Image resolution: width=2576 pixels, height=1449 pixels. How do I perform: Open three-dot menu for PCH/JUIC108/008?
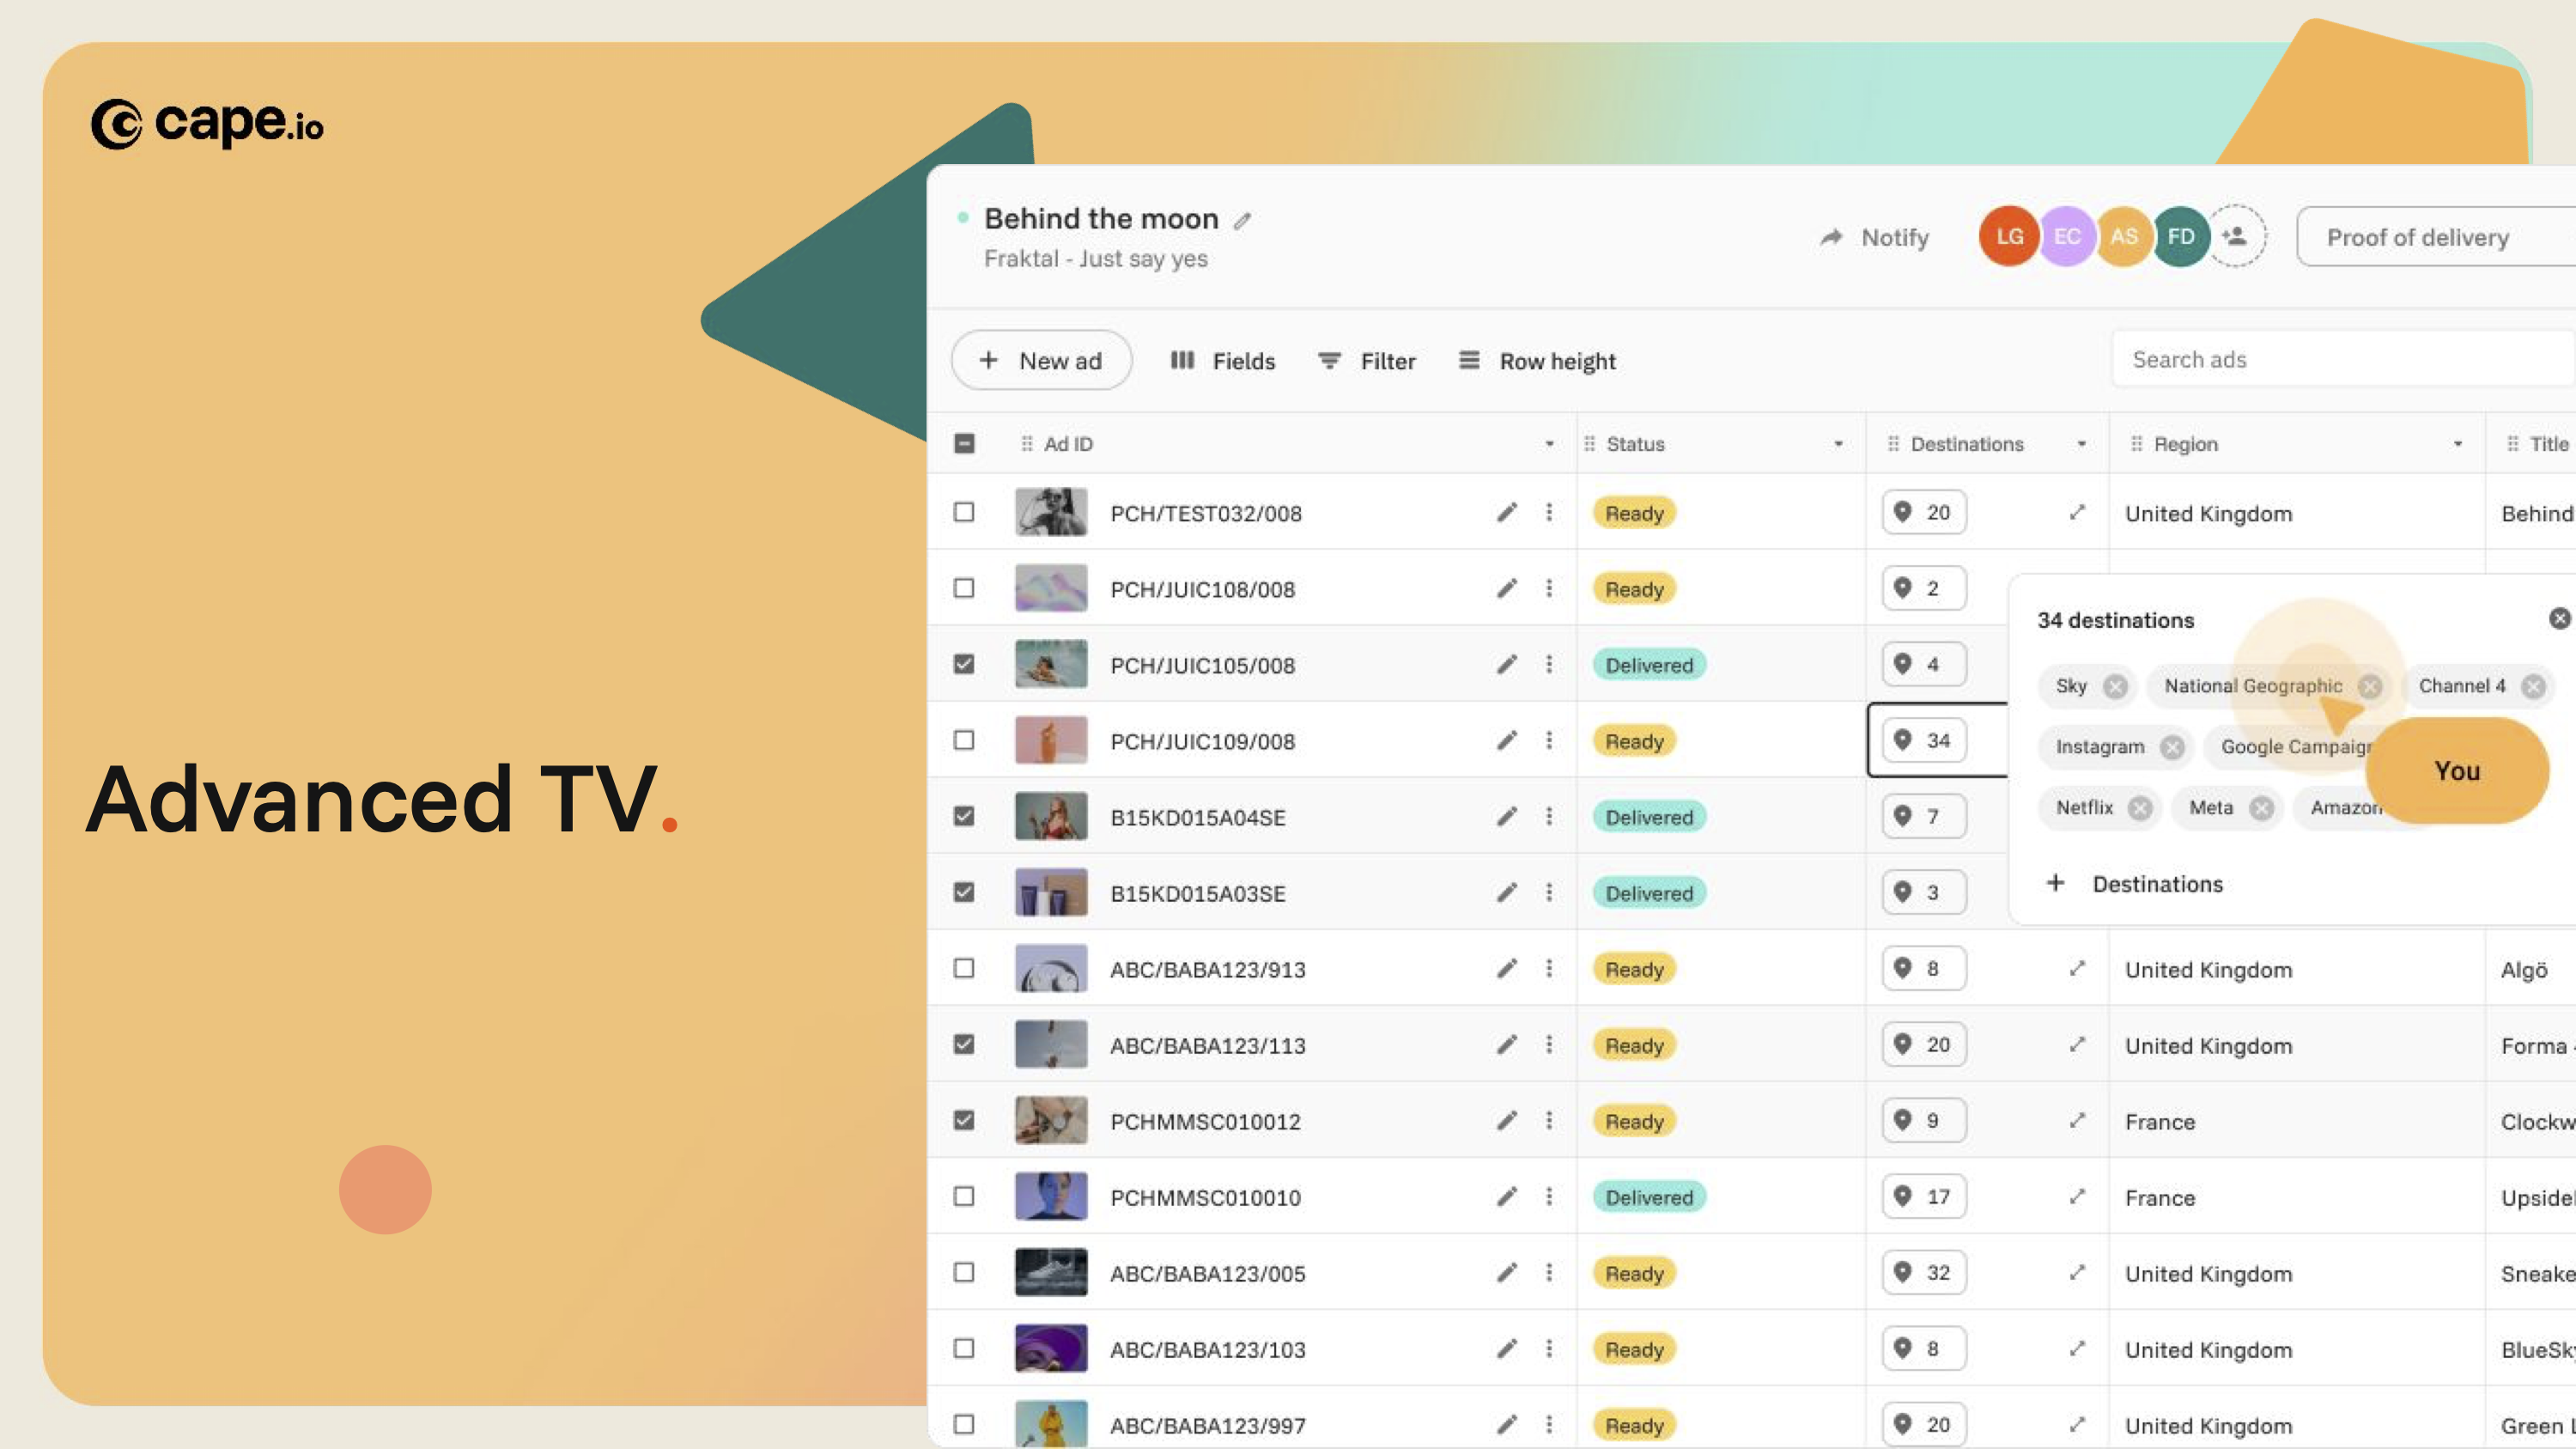point(1549,588)
